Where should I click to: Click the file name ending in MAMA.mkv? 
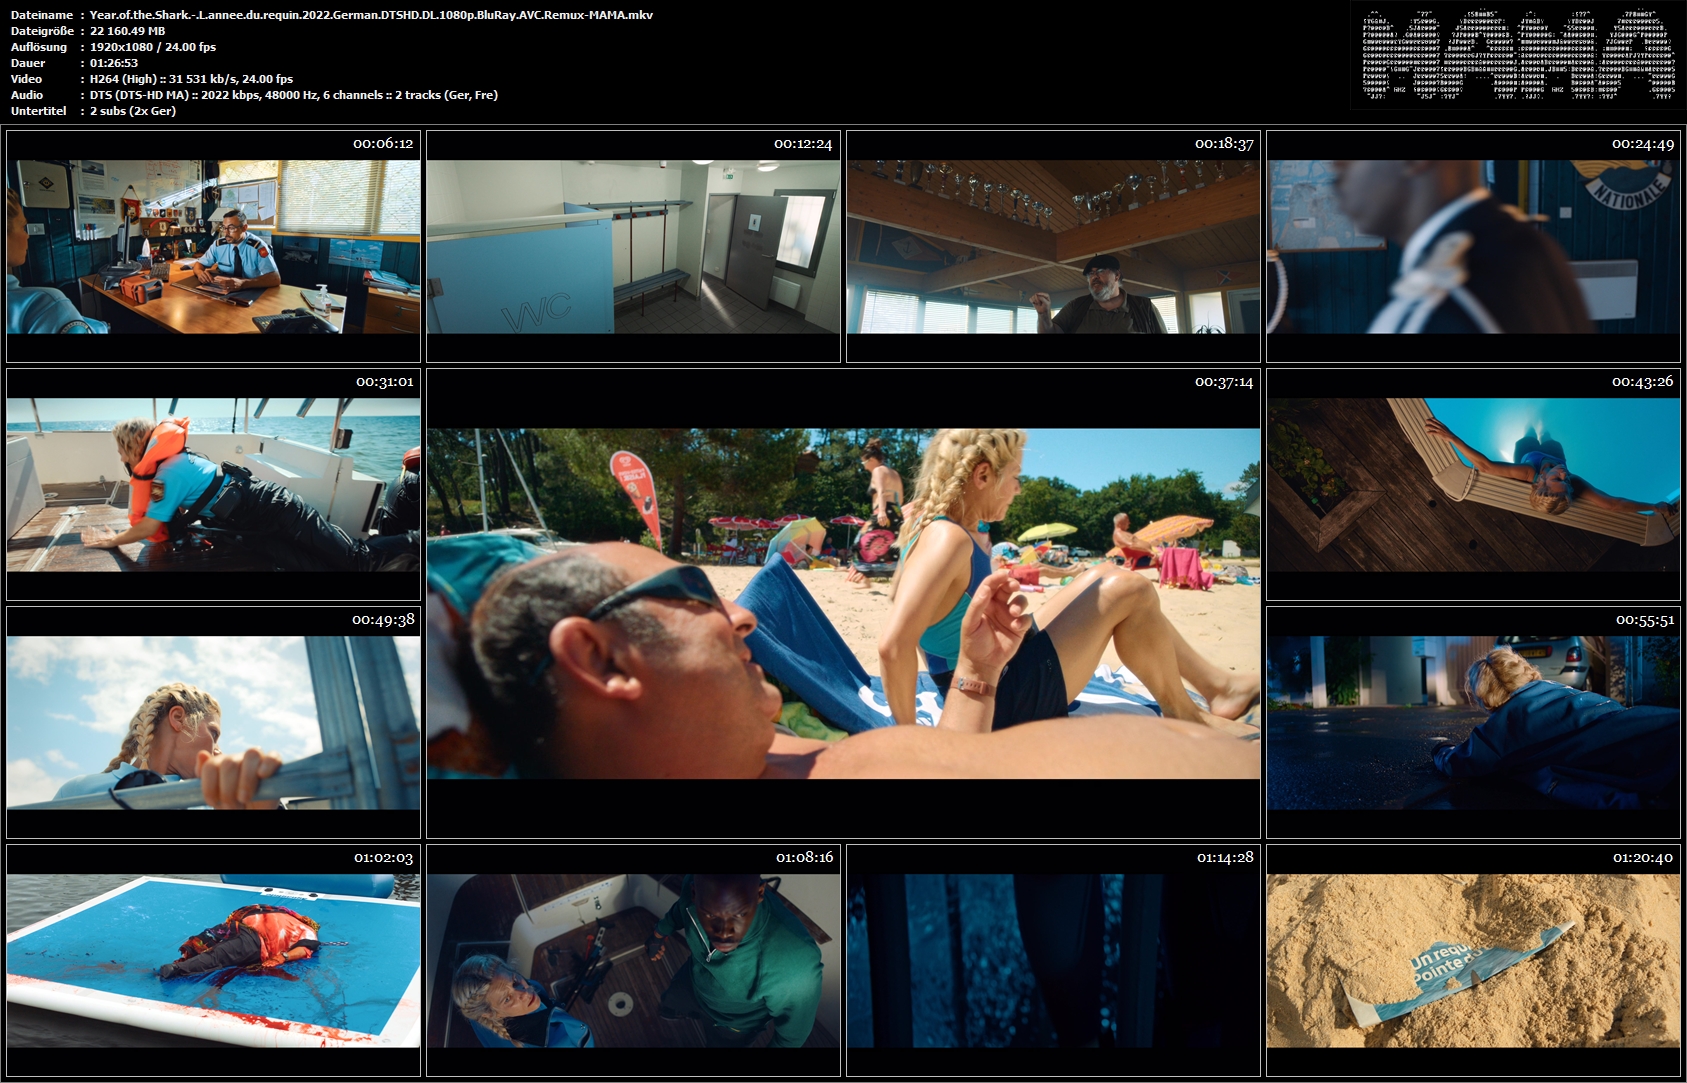[371, 15]
